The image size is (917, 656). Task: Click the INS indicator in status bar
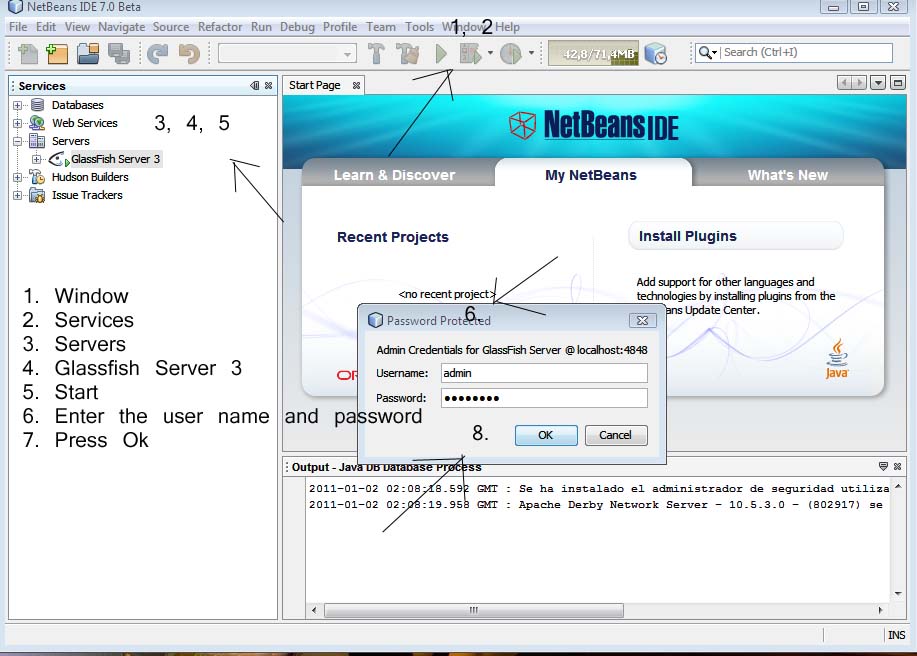coord(896,635)
